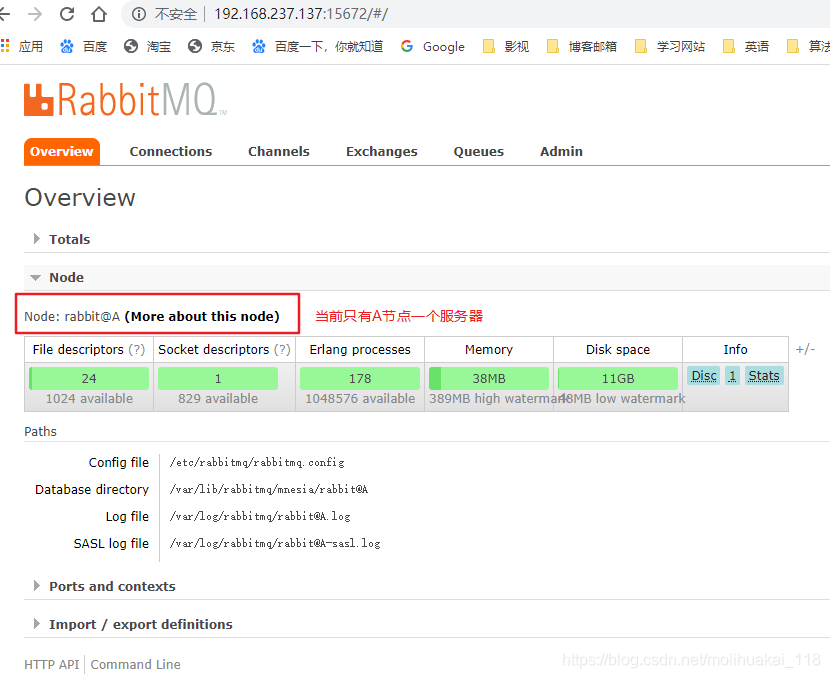Click the Info column header
The image size is (830, 678).
(735, 350)
